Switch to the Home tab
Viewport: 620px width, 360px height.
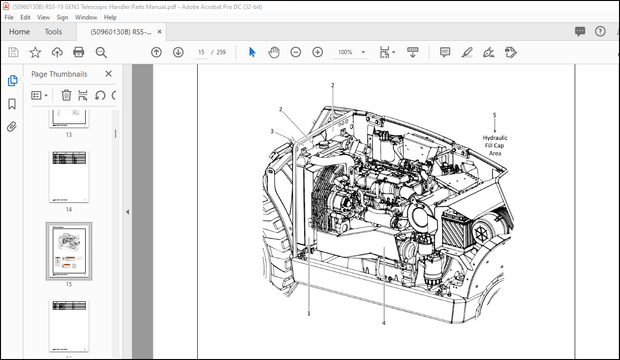coord(19,32)
